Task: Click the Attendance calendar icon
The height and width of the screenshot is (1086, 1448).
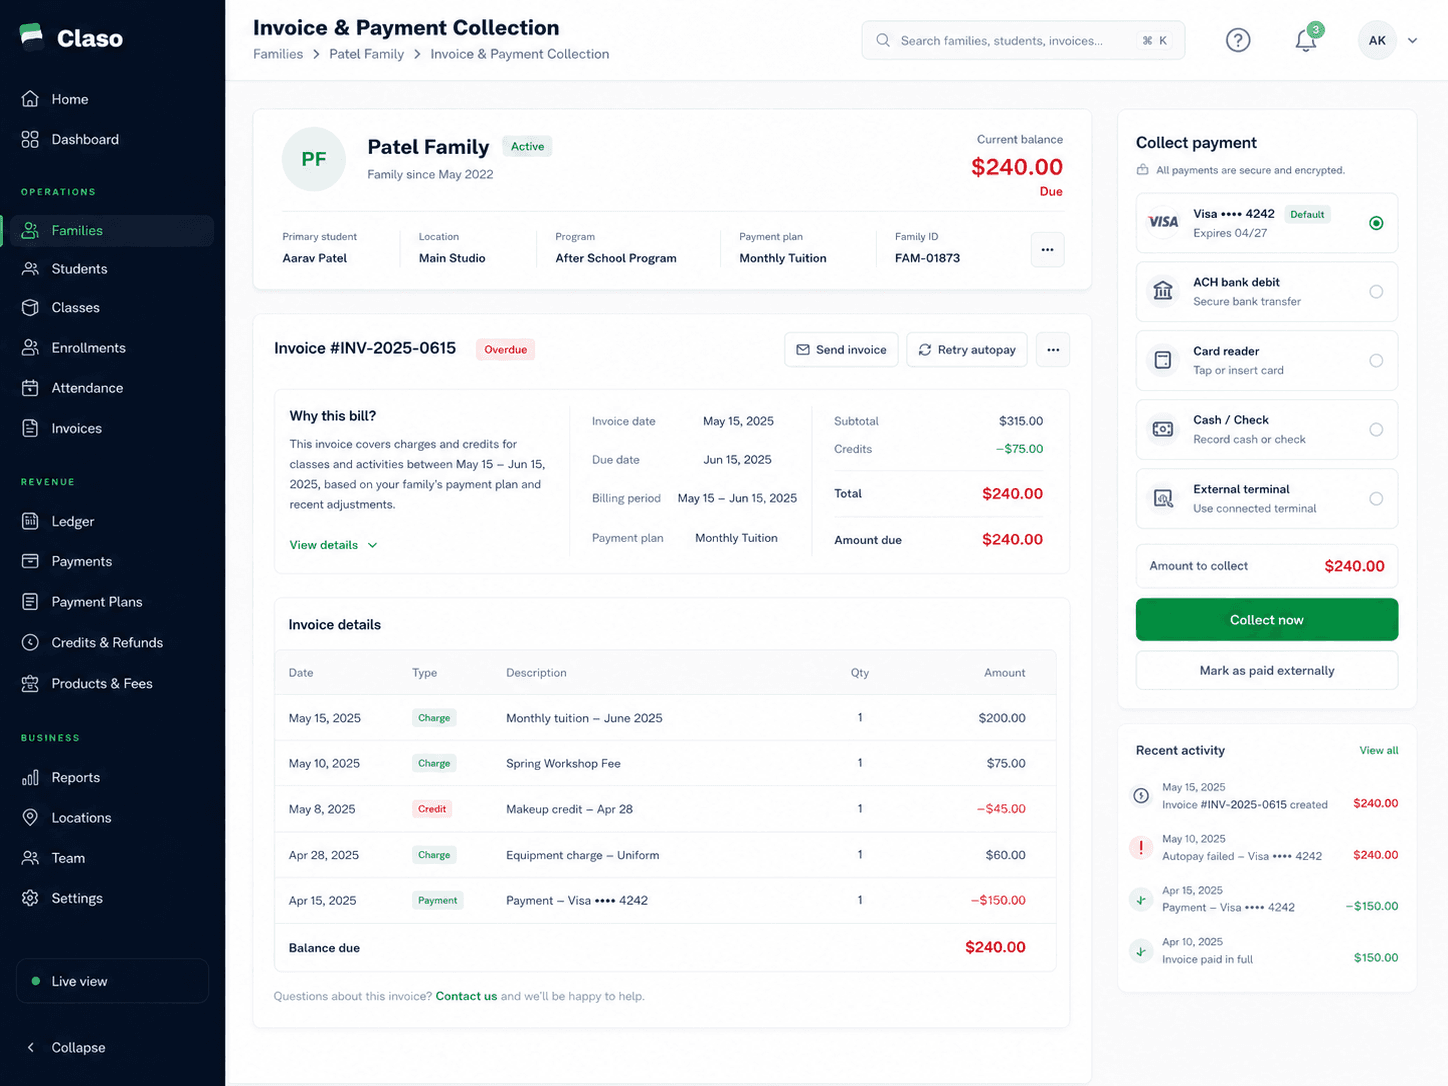Action: (30, 388)
